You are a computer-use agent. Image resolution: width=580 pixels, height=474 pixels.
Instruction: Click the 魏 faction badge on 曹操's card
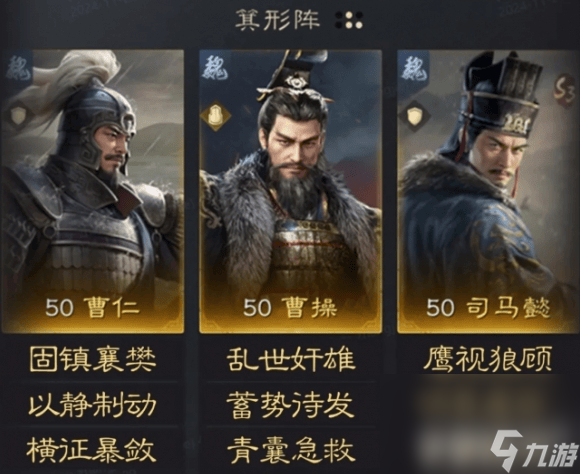click(x=215, y=67)
